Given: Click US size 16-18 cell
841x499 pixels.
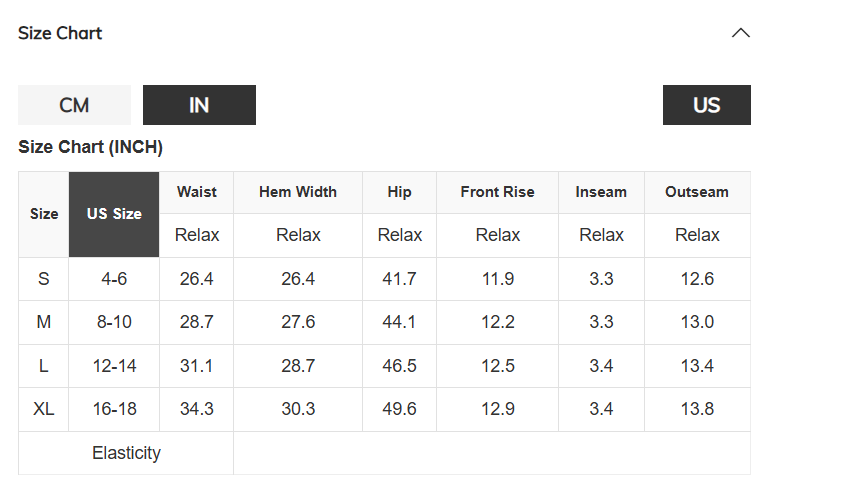Looking at the screenshot, I should tap(114, 409).
